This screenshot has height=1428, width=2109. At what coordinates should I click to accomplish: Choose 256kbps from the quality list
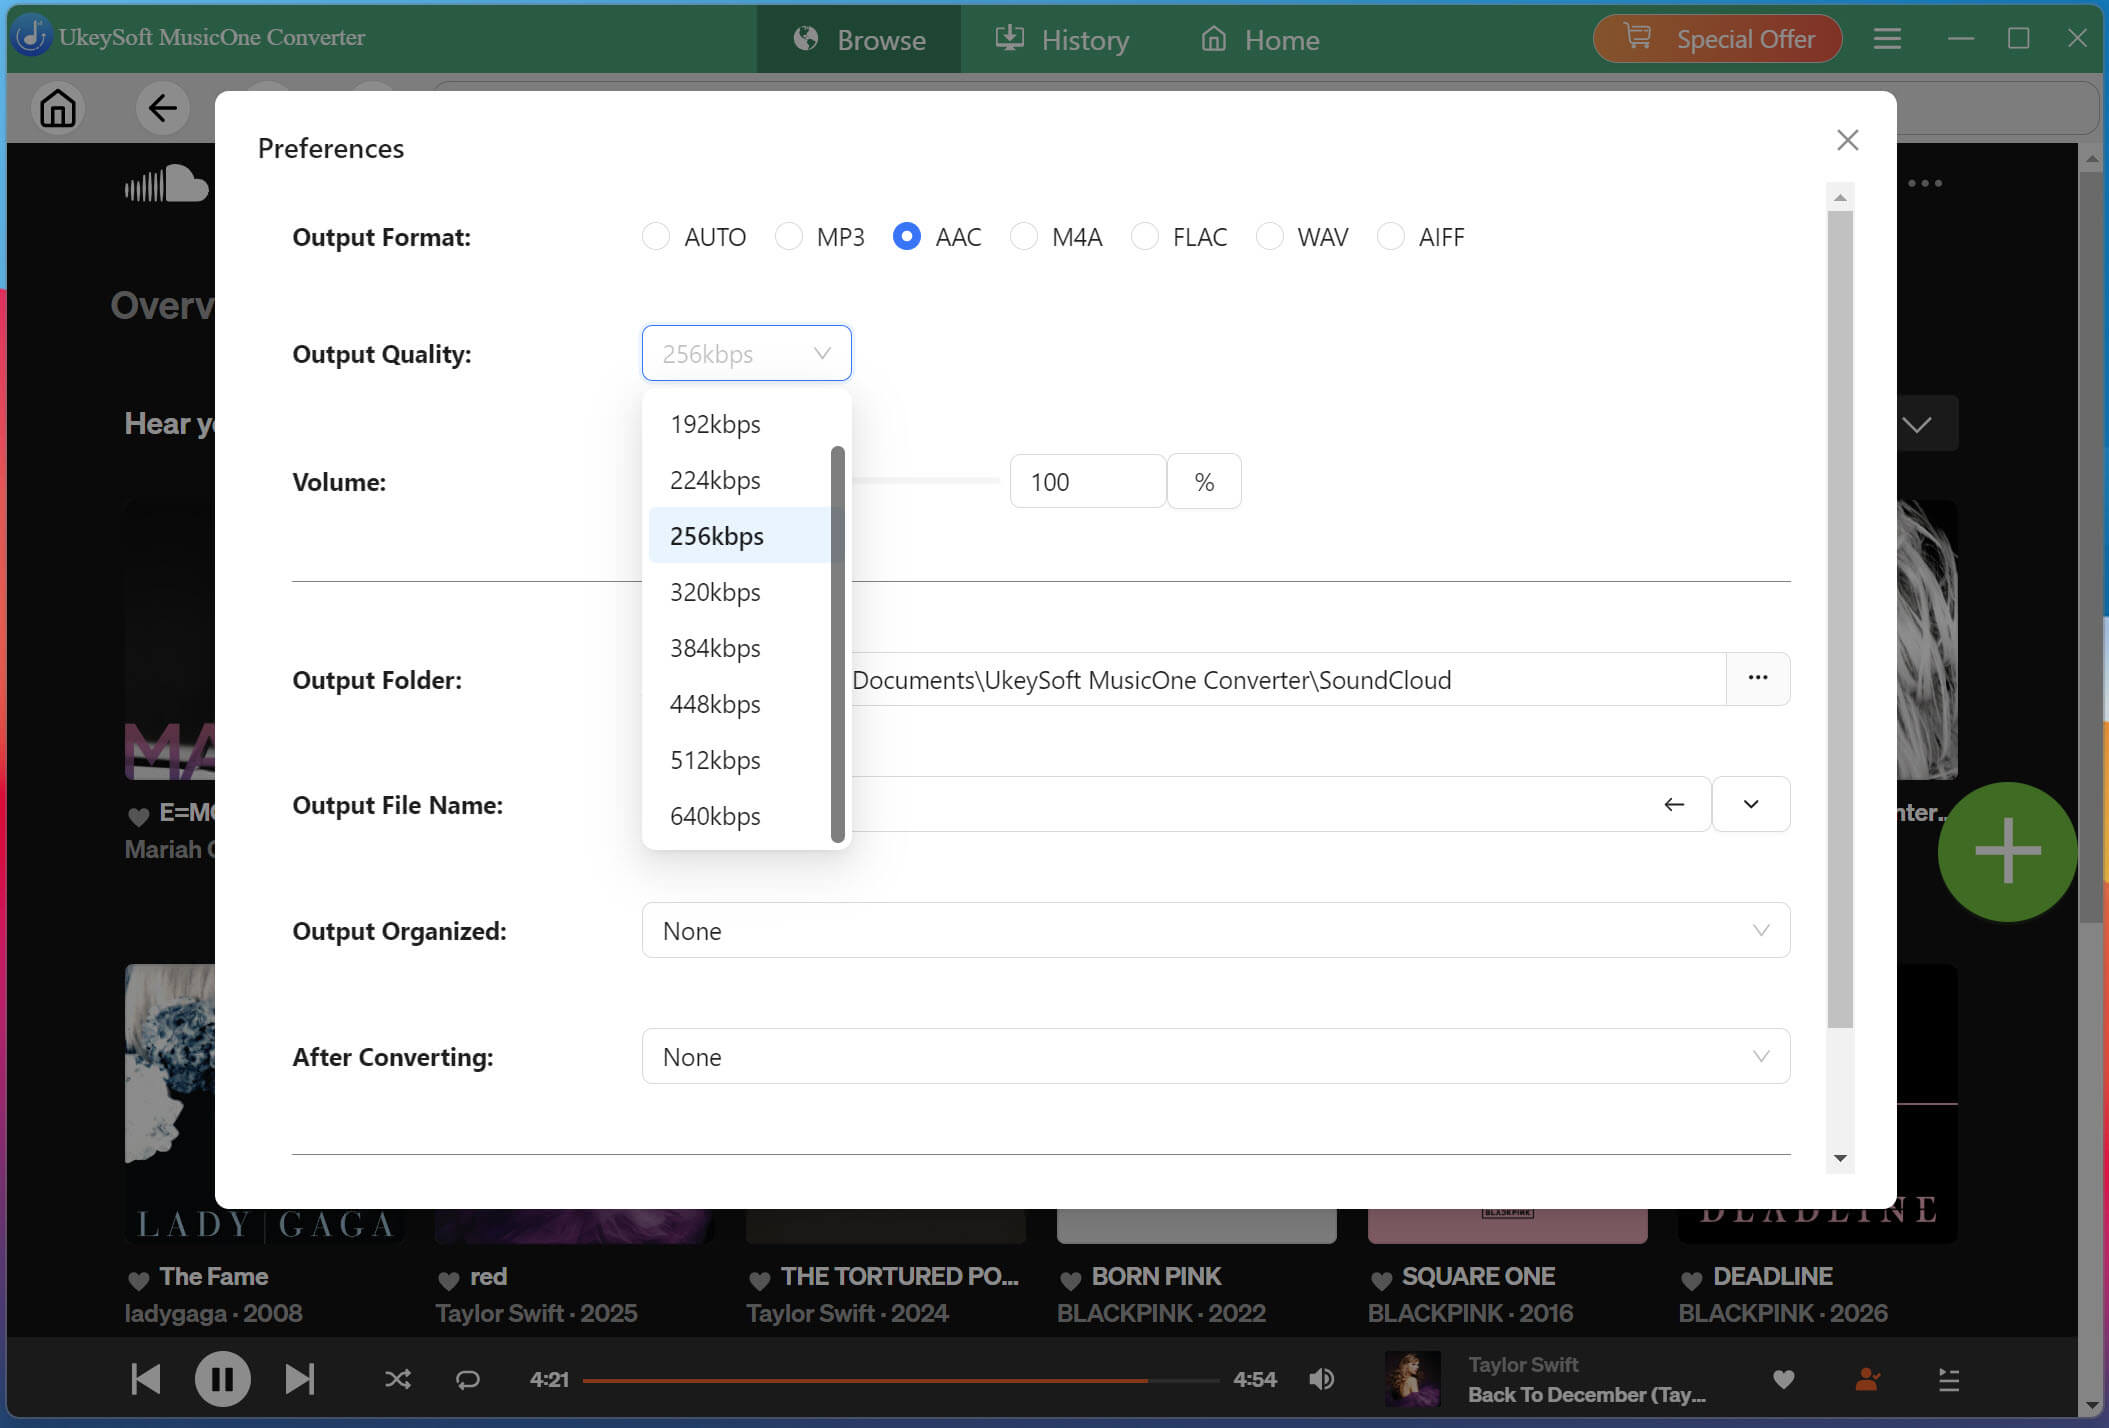click(739, 536)
